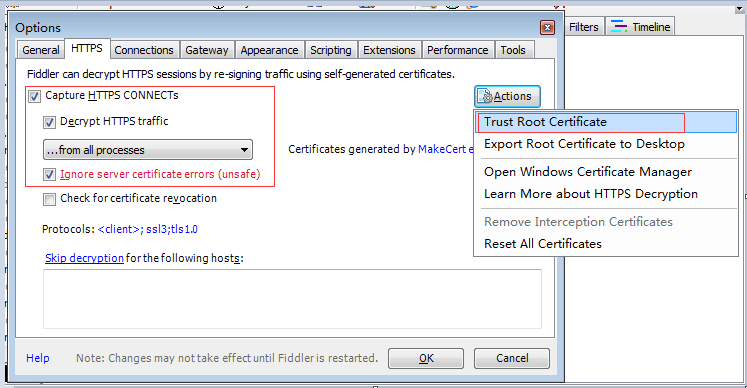Select Export Root Certificate to Desktop
The width and height of the screenshot is (747, 388).
point(606,144)
